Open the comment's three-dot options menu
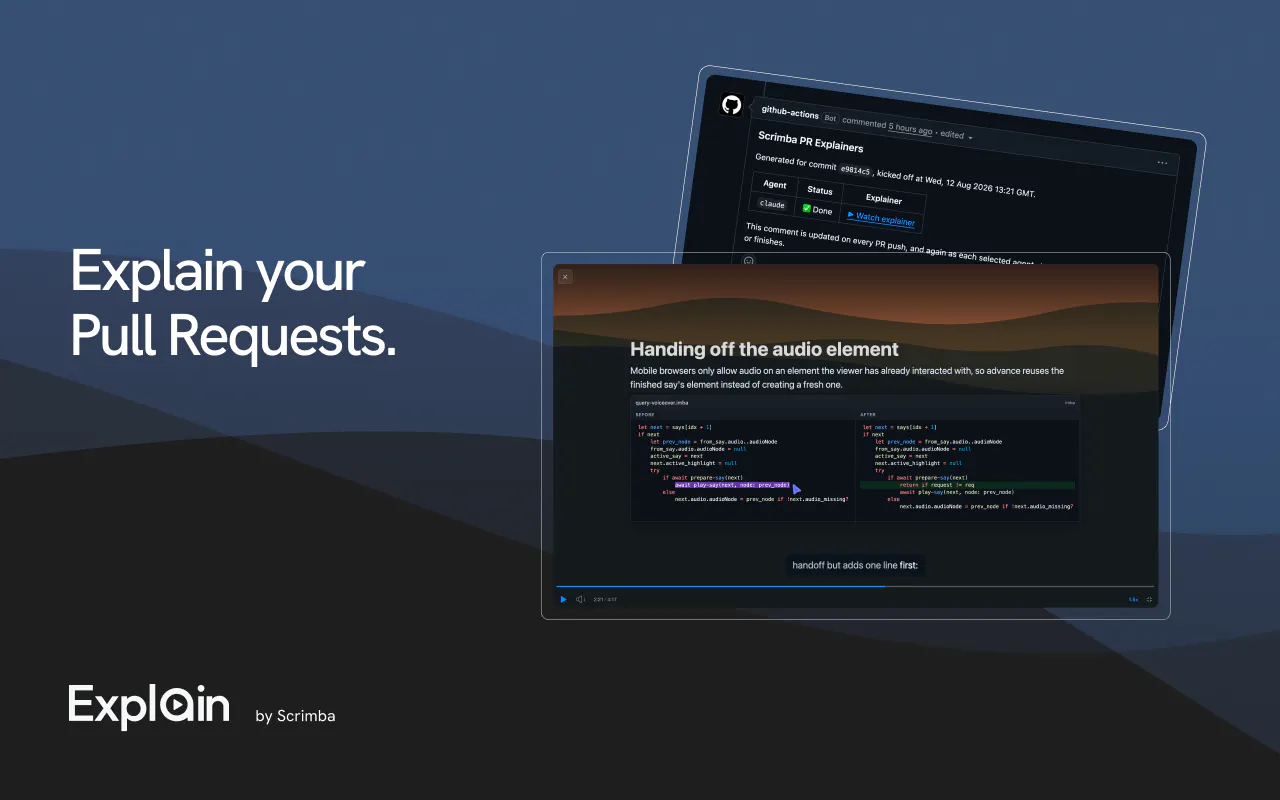 point(1162,162)
